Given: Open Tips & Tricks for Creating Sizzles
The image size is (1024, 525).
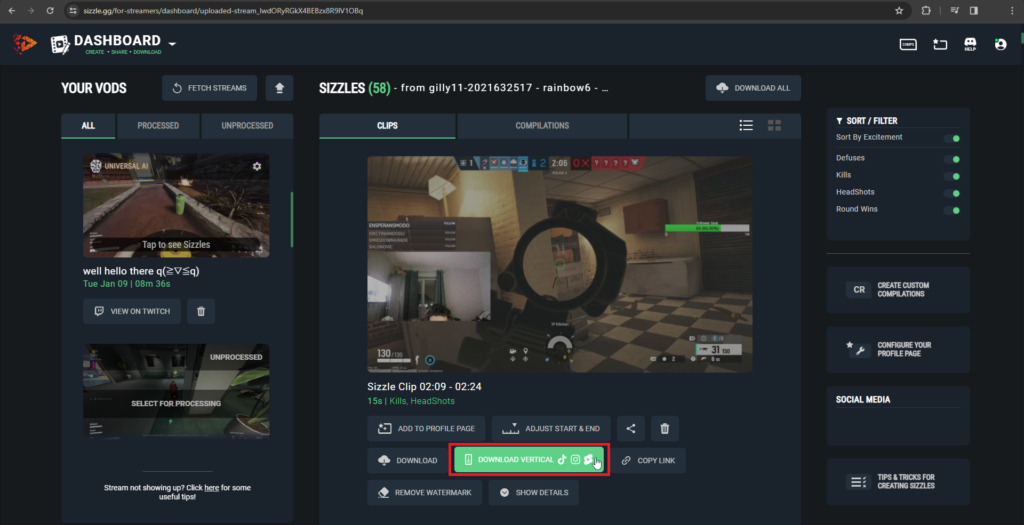Looking at the screenshot, I should tap(898, 482).
